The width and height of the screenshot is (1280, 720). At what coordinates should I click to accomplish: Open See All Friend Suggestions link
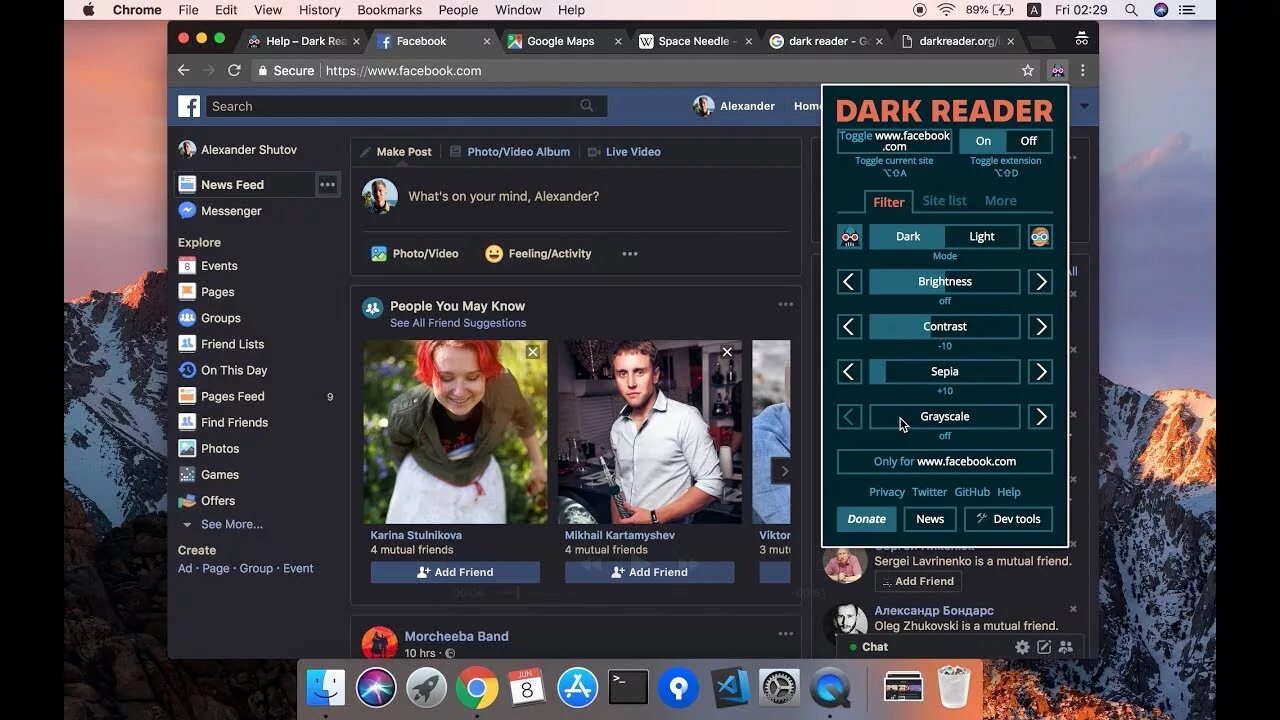(458, 323)
